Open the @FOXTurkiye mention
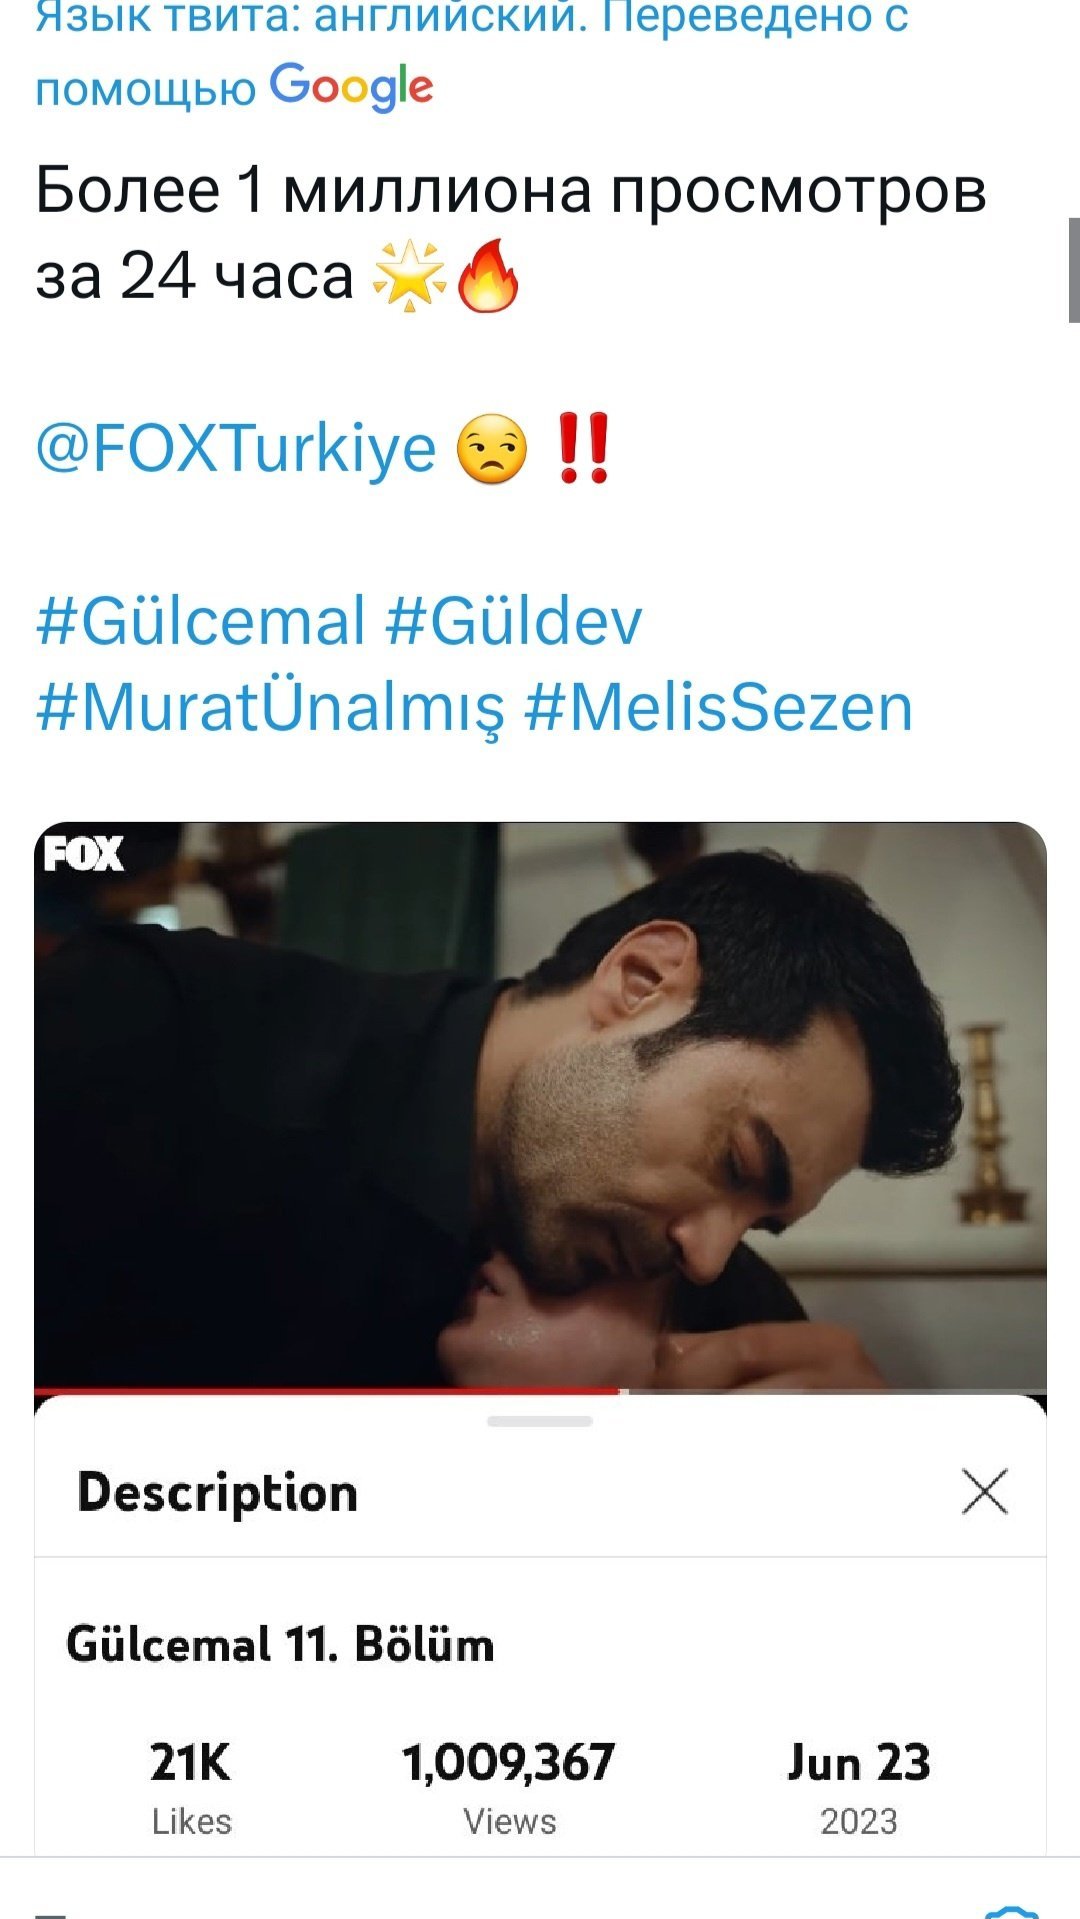The height and width of the screenshot is (1919, 1080). click(x=236, y=449)
